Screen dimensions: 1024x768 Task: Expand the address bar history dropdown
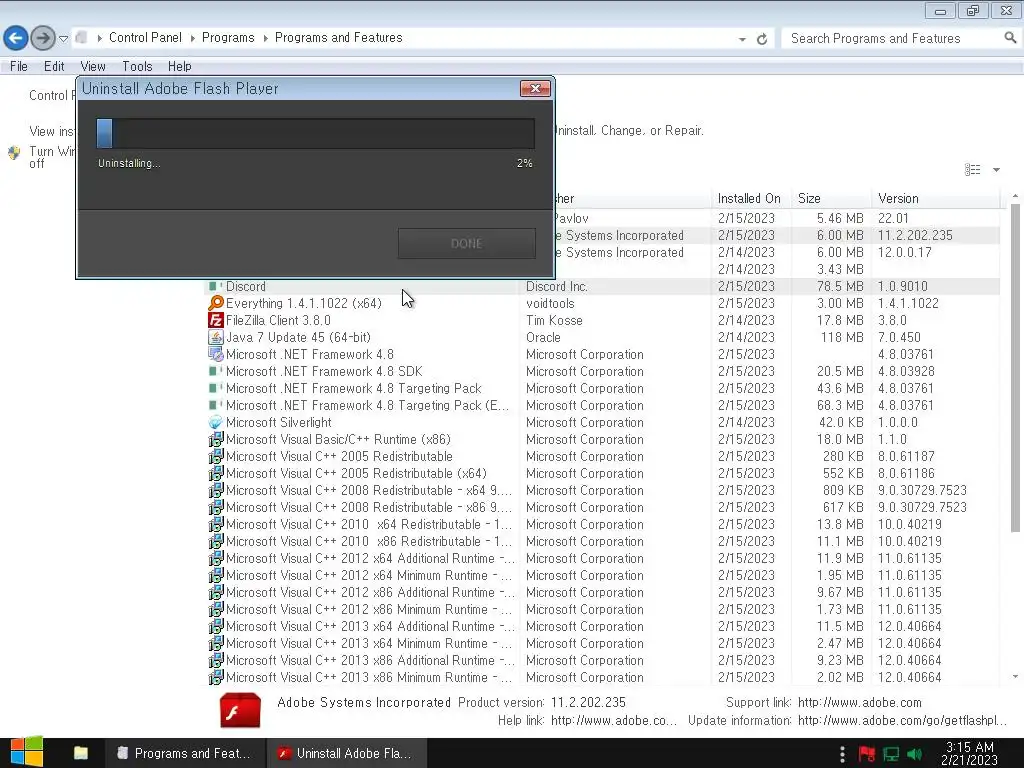(x=742, y=39)
